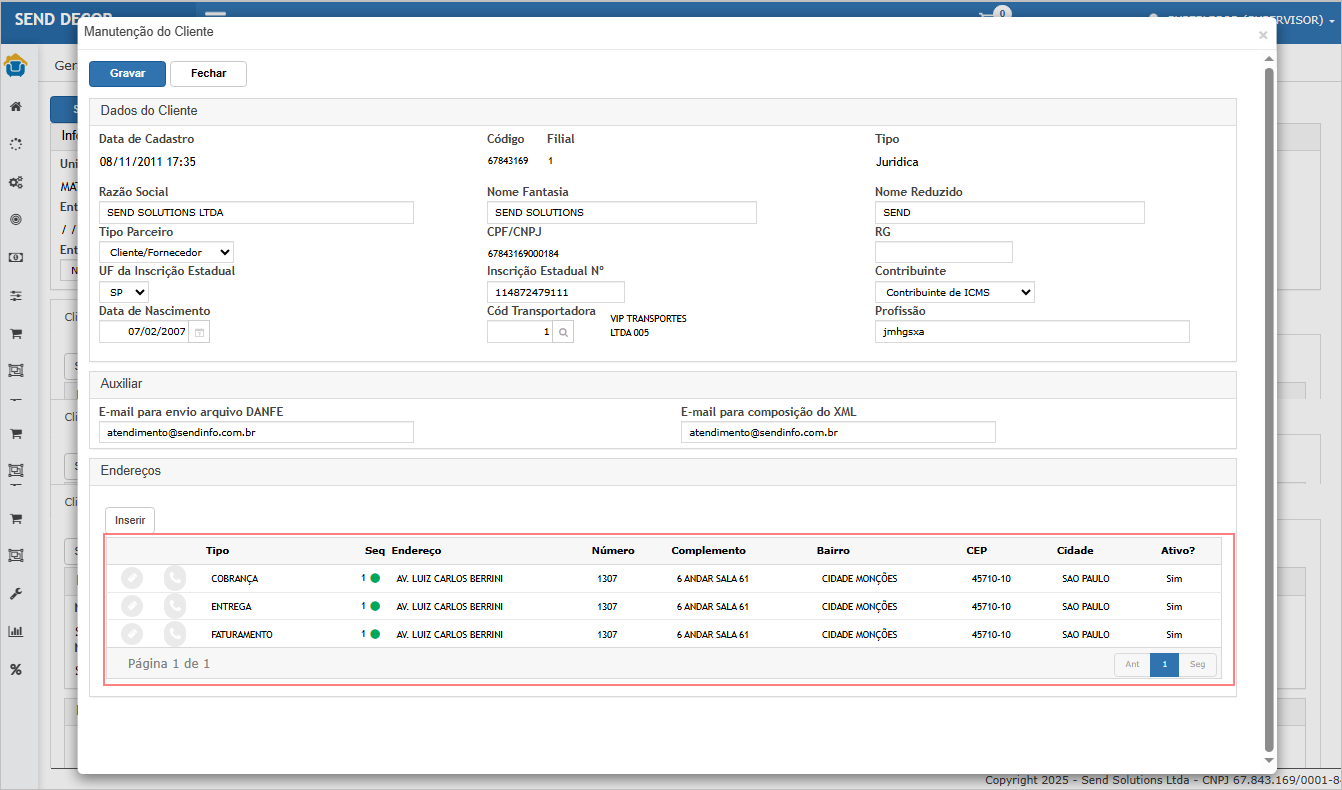Open the Tipo Parceiro dropdown
The image size is (1342, 790).
click(x=166, y=252)
